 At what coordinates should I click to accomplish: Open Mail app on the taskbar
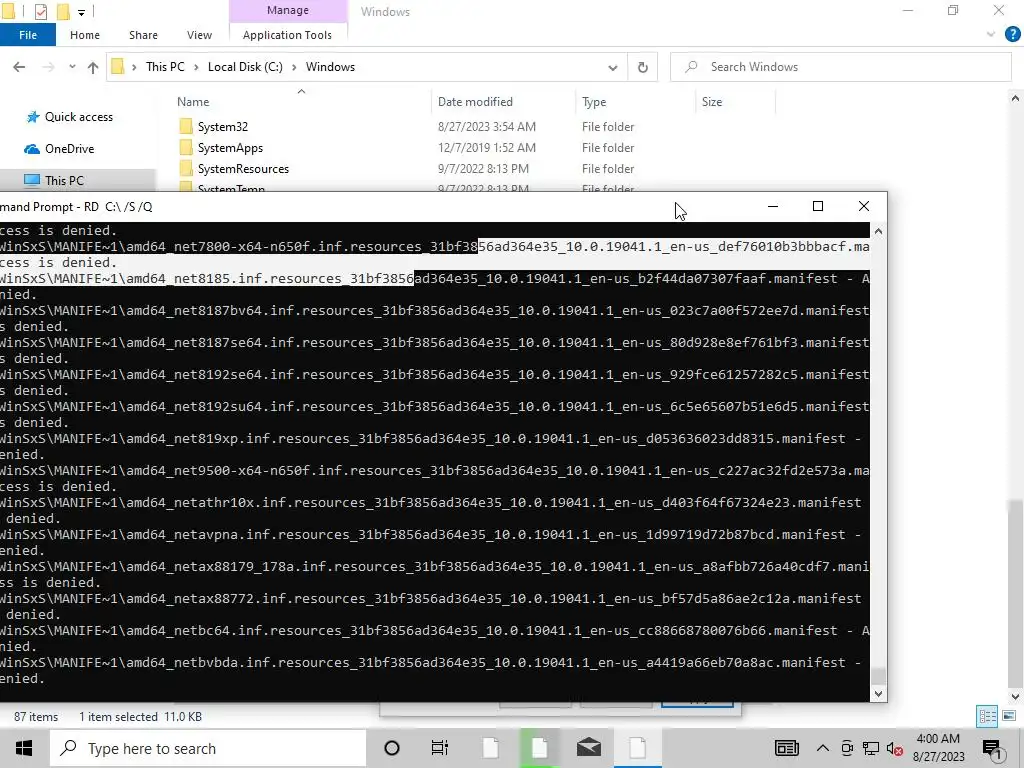pos(588,748)
